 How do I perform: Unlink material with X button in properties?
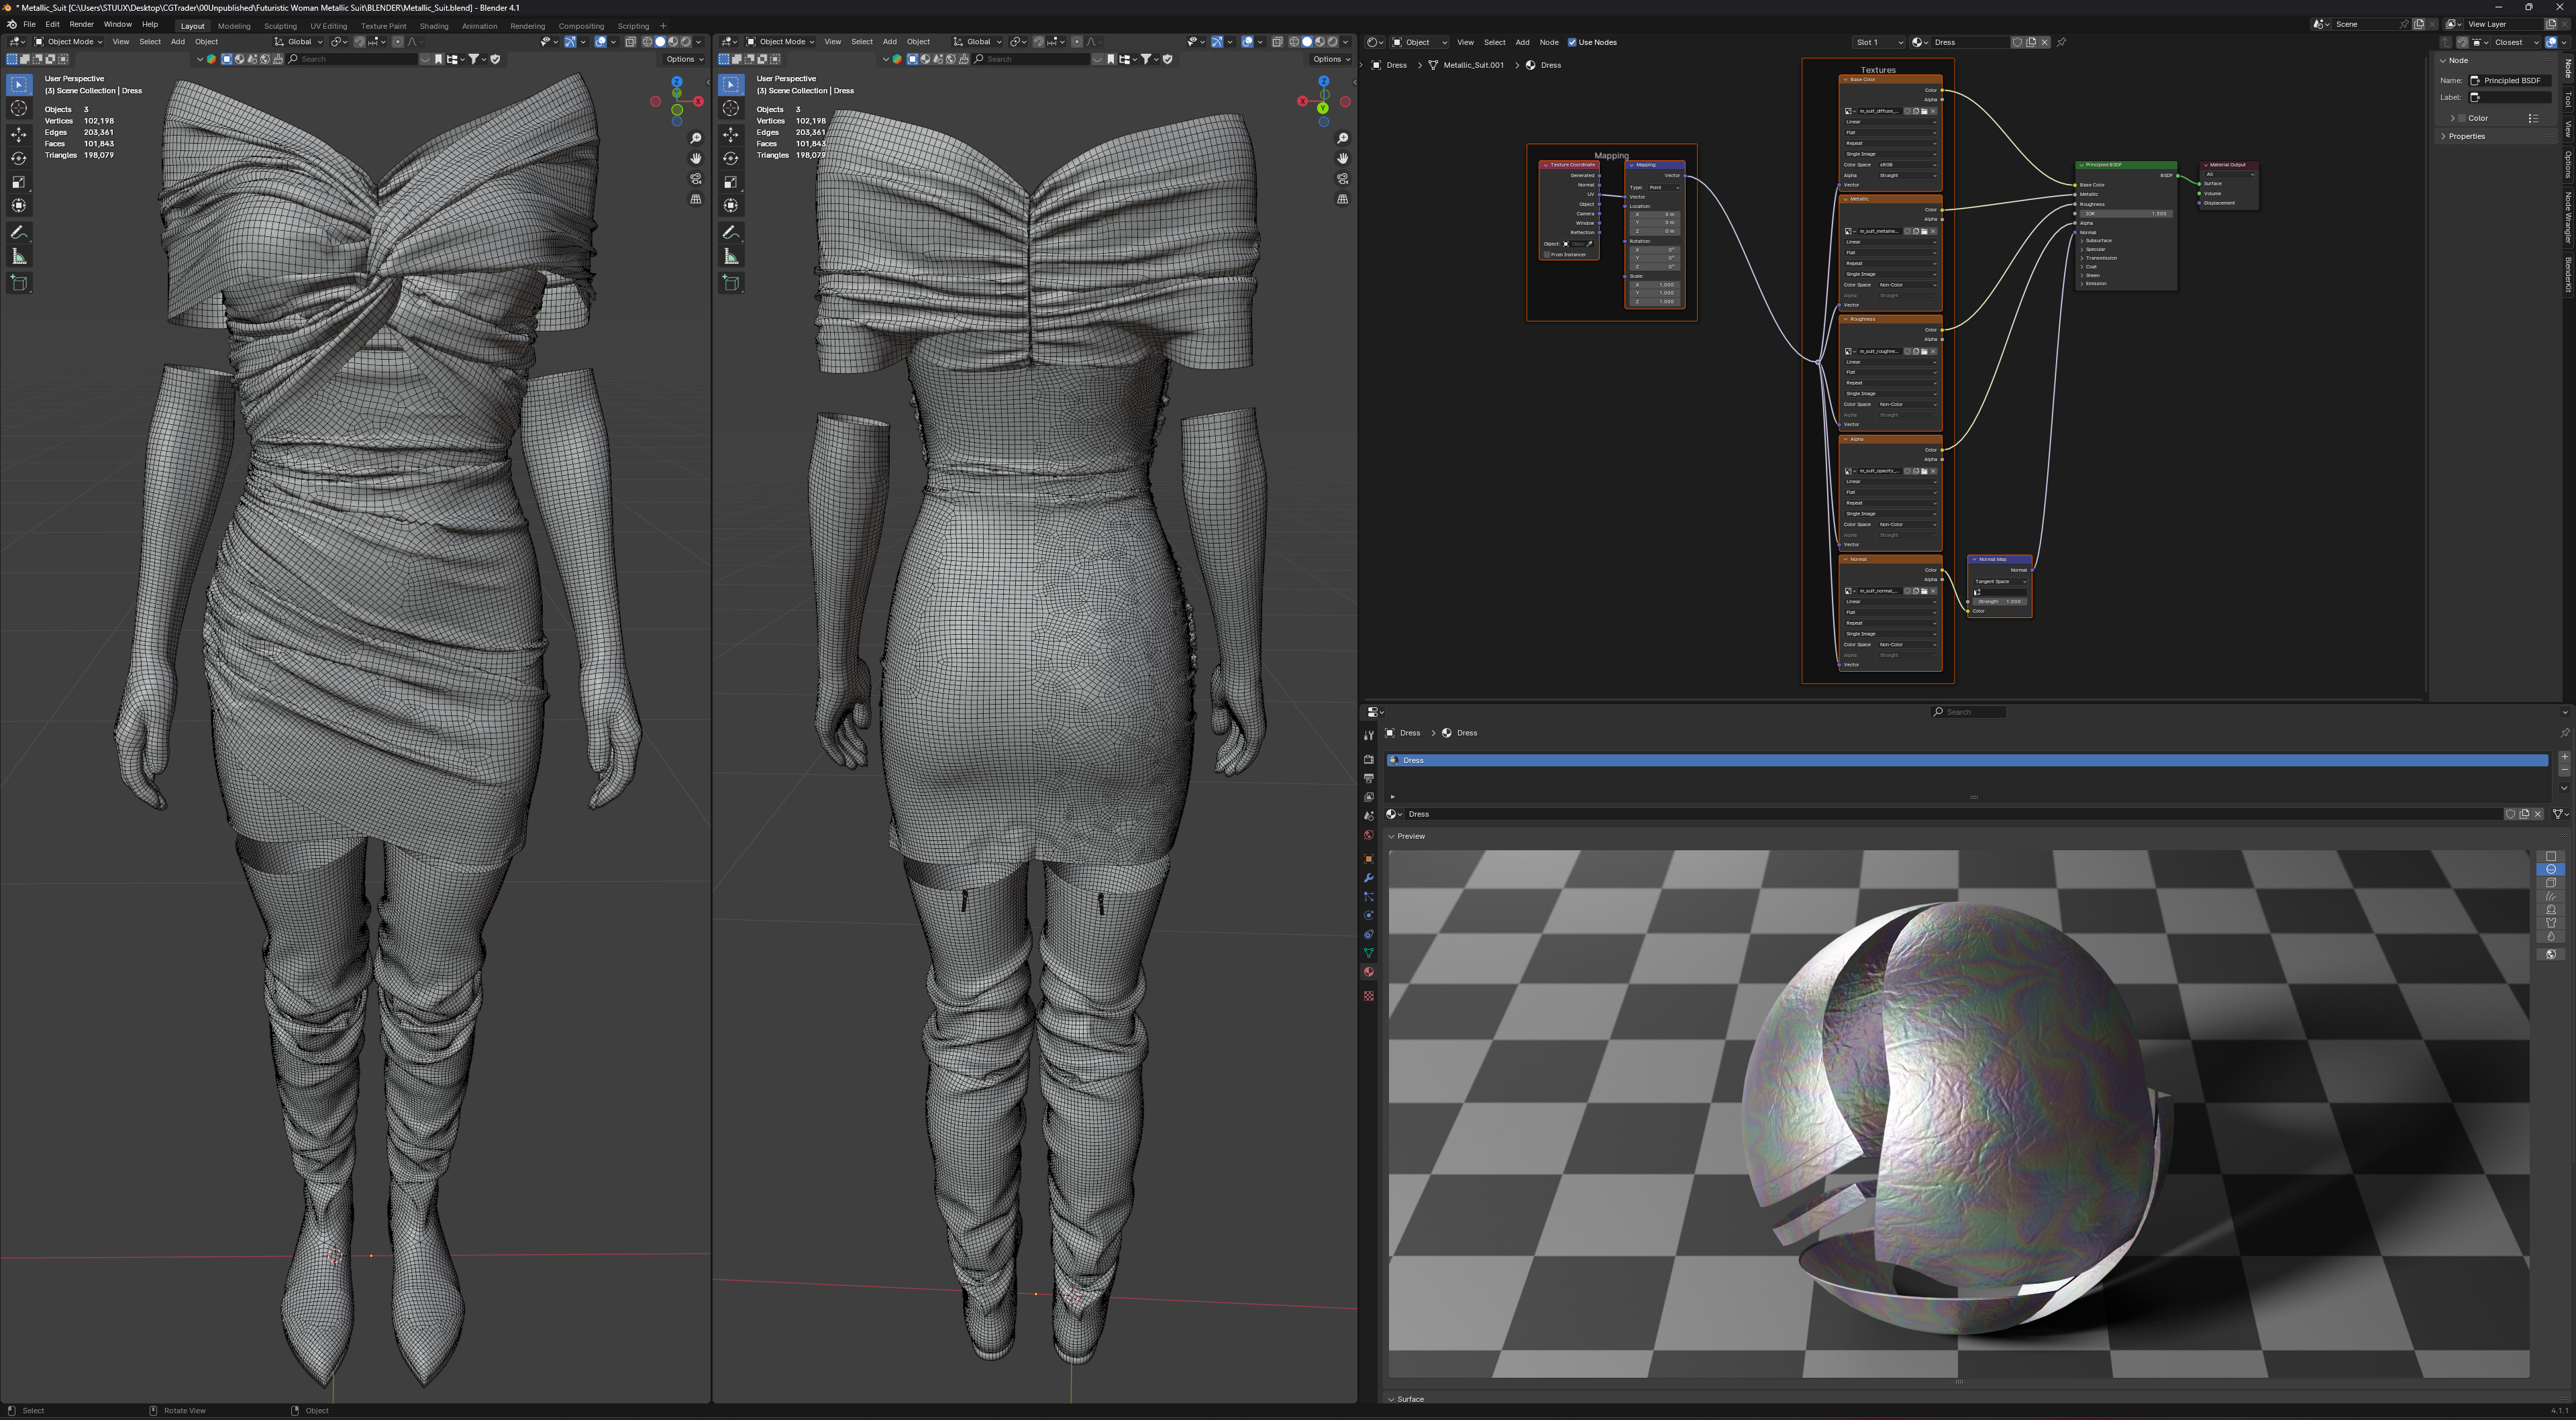pyautogui.click(x=2537, y=814)
